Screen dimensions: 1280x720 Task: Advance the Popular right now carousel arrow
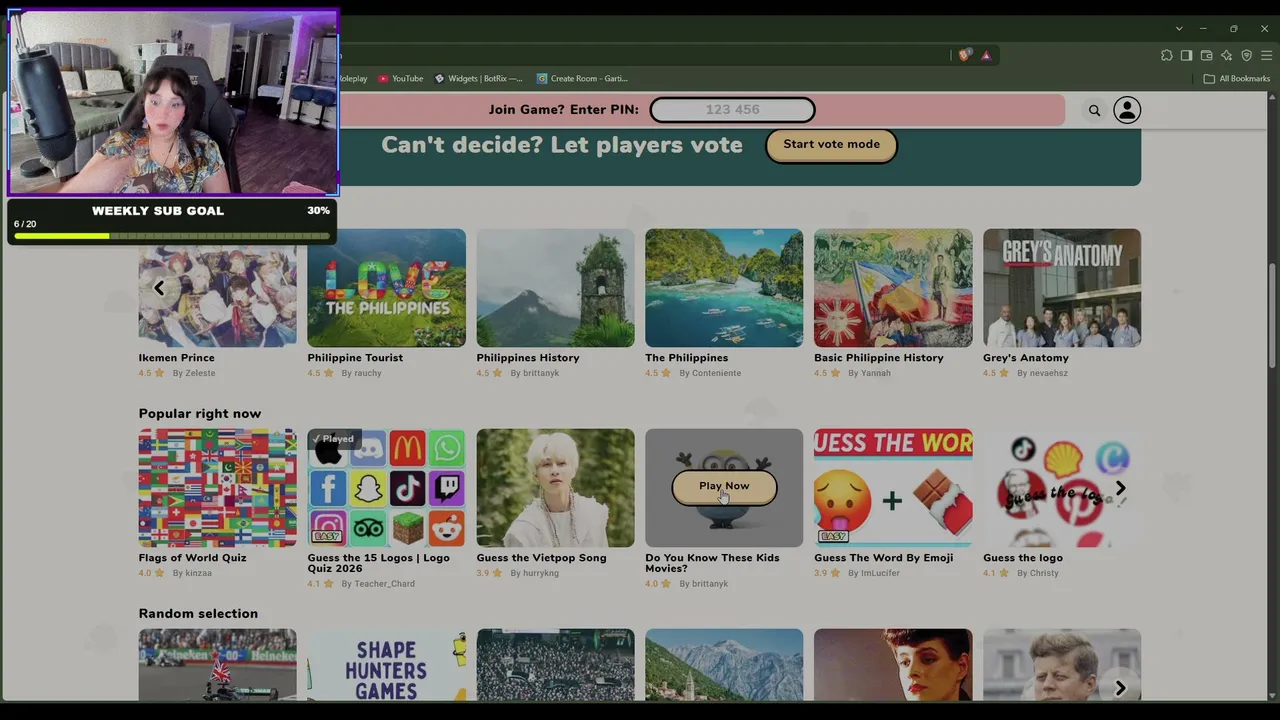pos(1120,488)
